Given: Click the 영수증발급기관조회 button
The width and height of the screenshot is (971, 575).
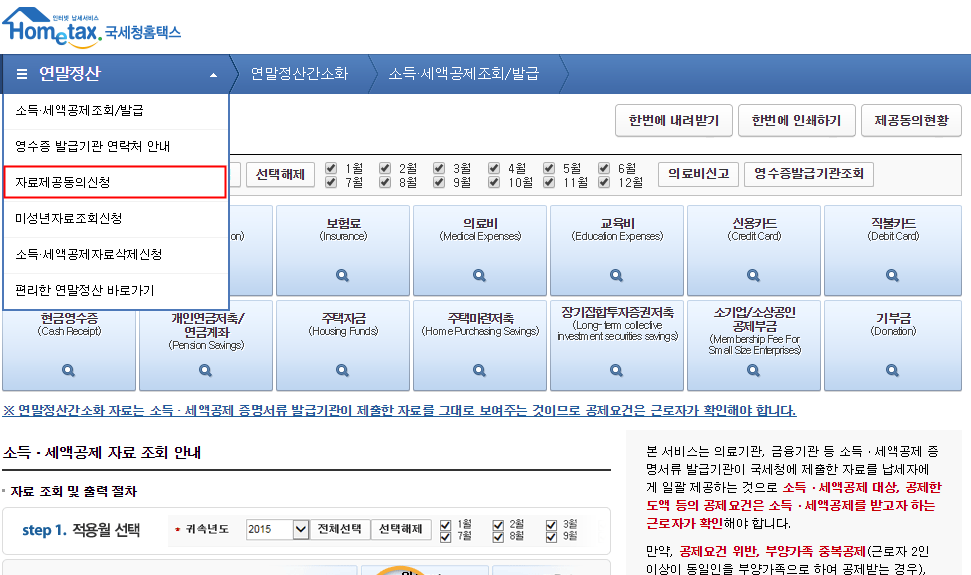Looking at the screenshot, I should point(809,174).
